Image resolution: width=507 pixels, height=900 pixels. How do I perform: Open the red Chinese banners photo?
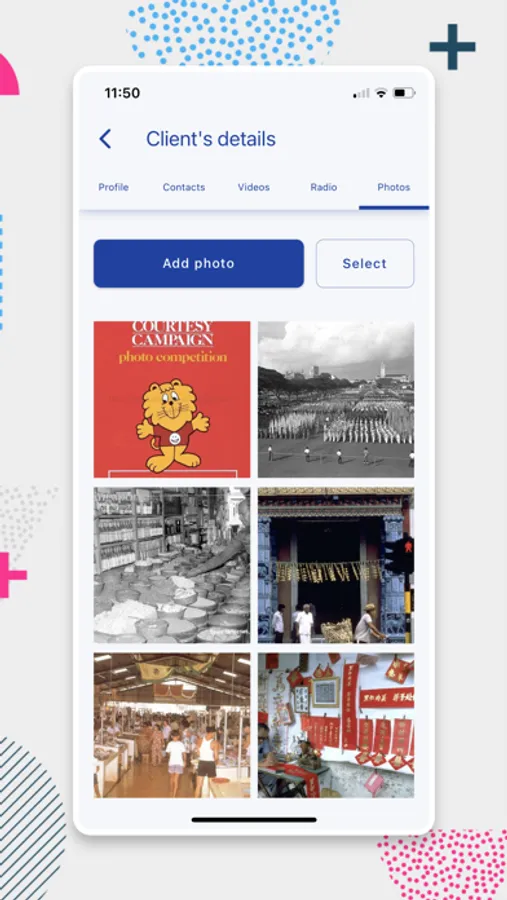click(336, 726)
